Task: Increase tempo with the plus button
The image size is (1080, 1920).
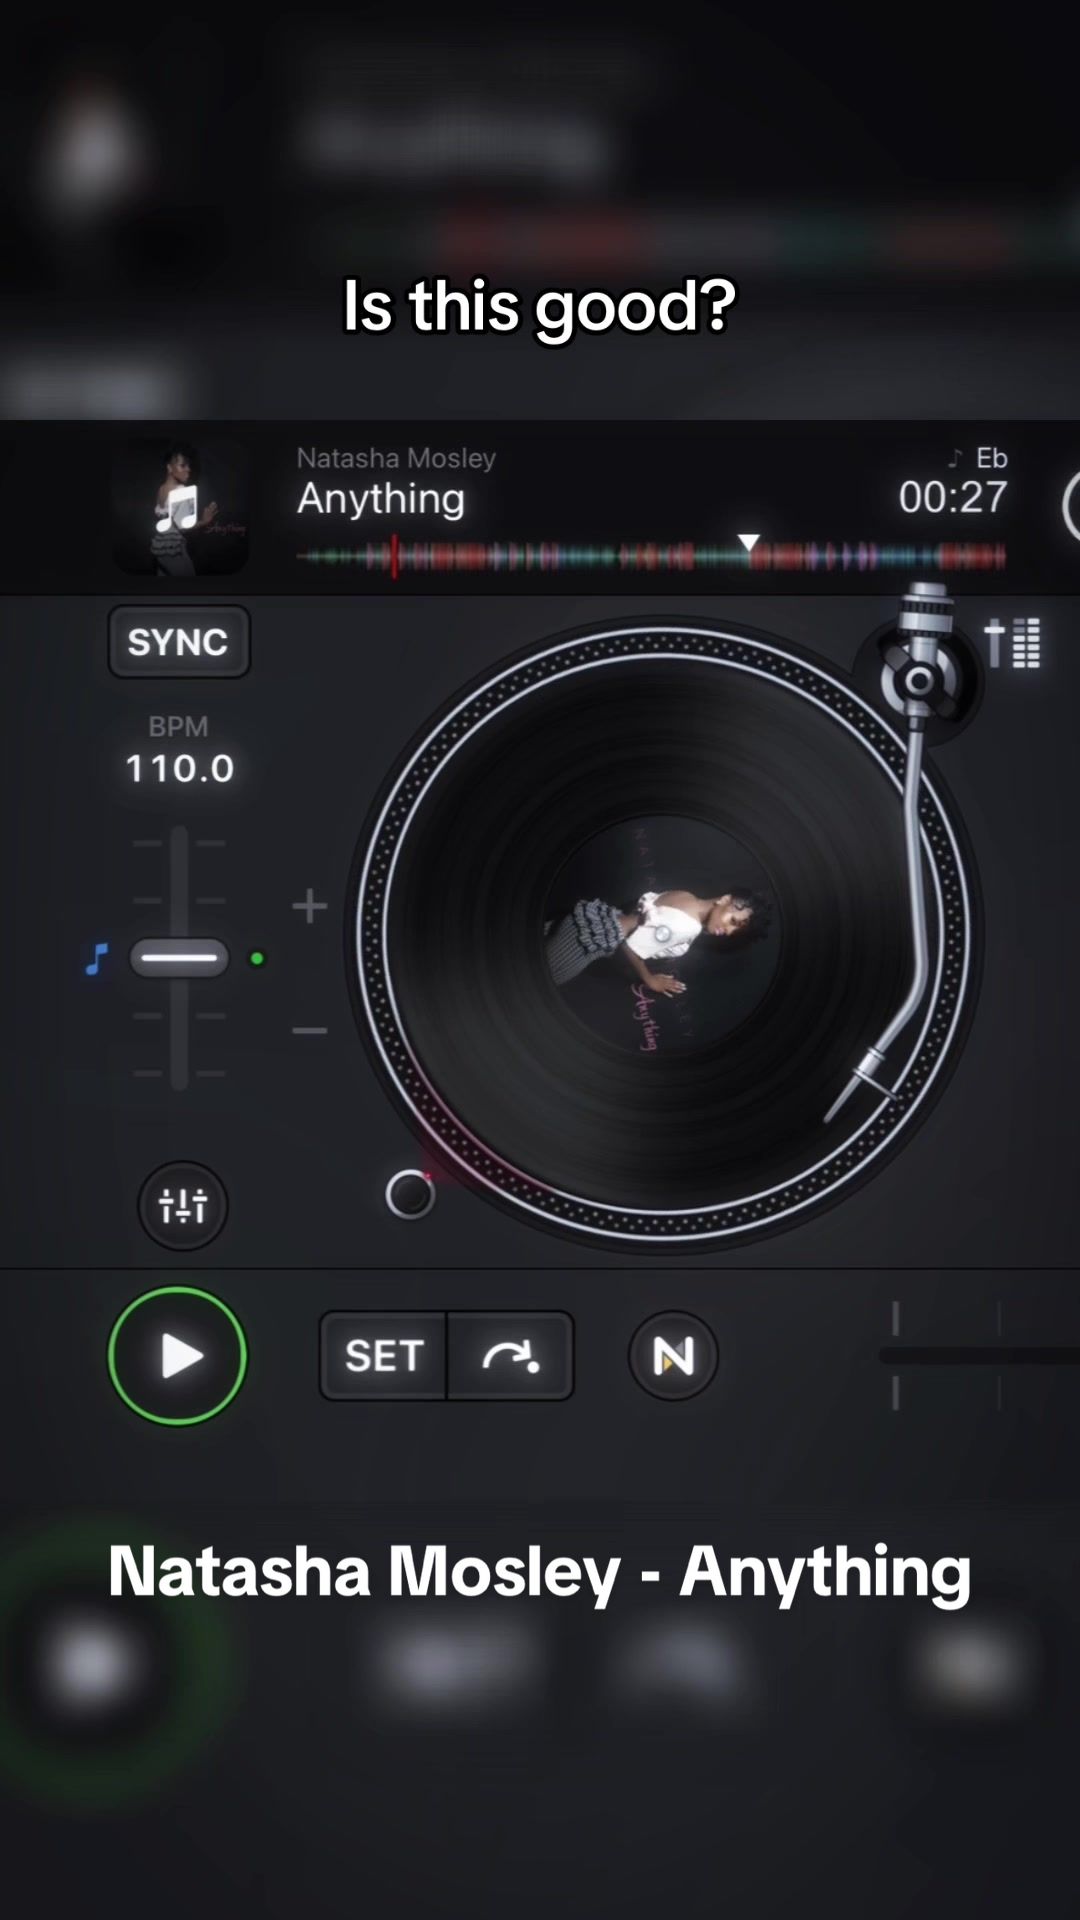Action: (310, 906)
